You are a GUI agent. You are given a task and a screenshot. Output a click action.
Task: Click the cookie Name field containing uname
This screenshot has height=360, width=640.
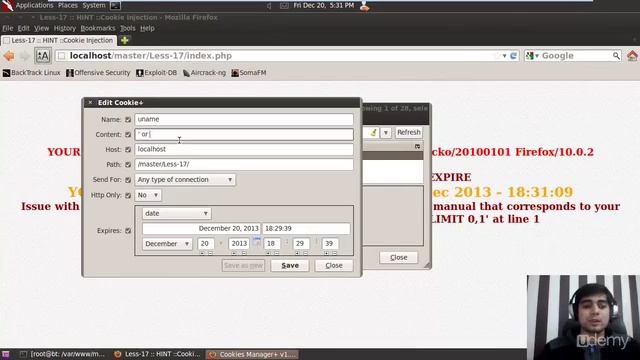[244, 120]
